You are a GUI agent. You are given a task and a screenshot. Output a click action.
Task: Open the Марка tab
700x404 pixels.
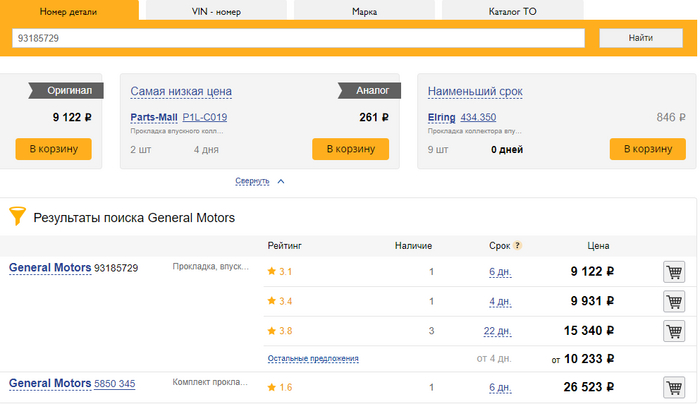[x=364, y=11]
